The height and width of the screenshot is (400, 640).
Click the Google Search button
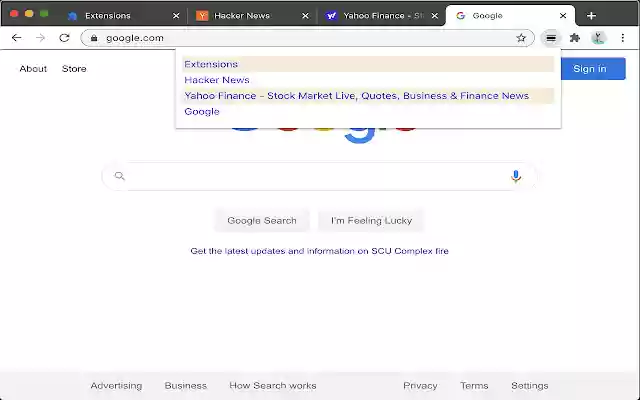click(262, 220)
